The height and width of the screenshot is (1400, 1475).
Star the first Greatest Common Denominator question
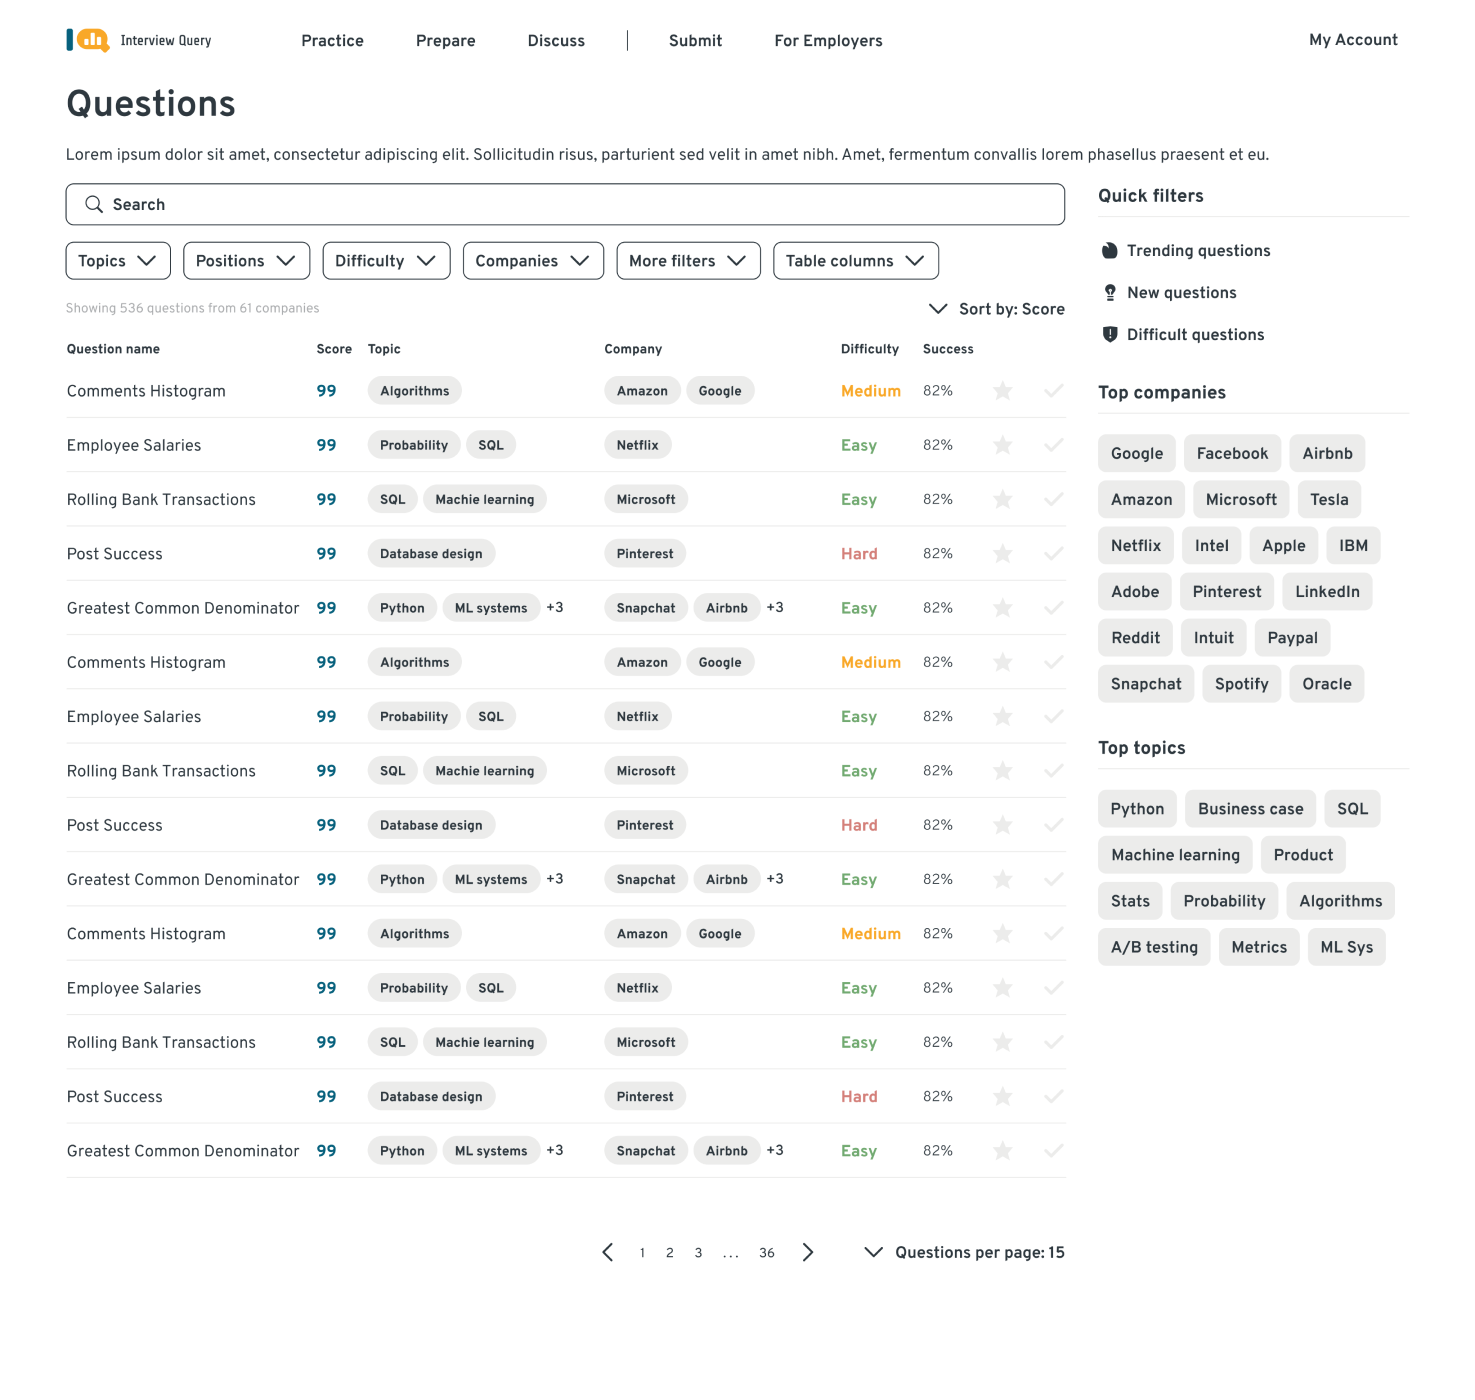(1003, 608)
